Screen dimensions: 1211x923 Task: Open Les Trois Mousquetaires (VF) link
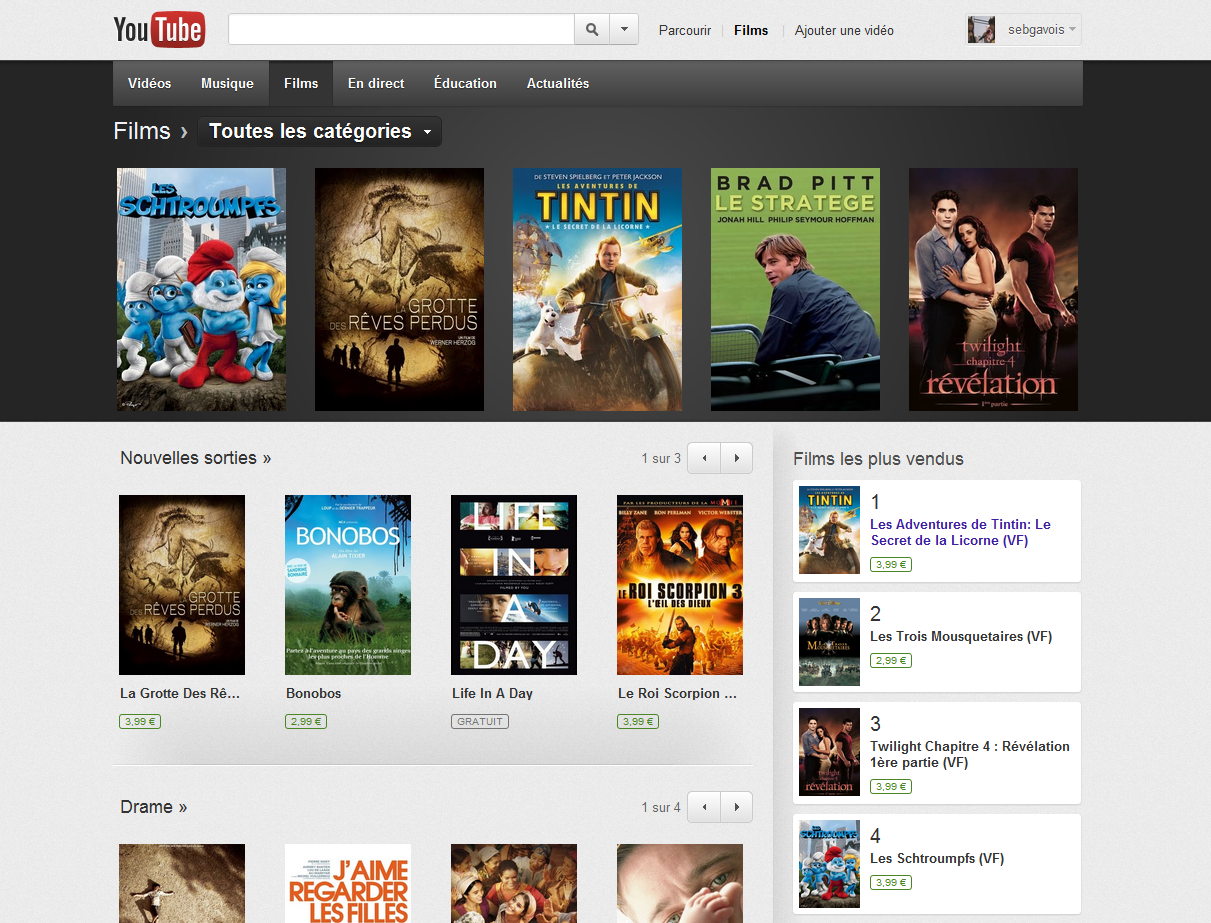[961, 636]
